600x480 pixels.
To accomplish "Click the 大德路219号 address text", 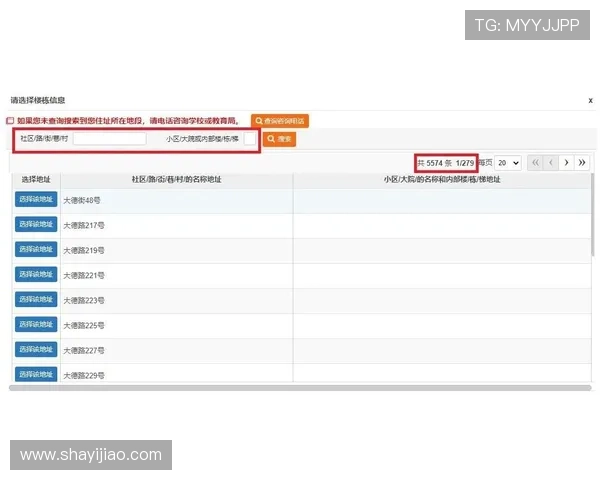I will [83, 250].
